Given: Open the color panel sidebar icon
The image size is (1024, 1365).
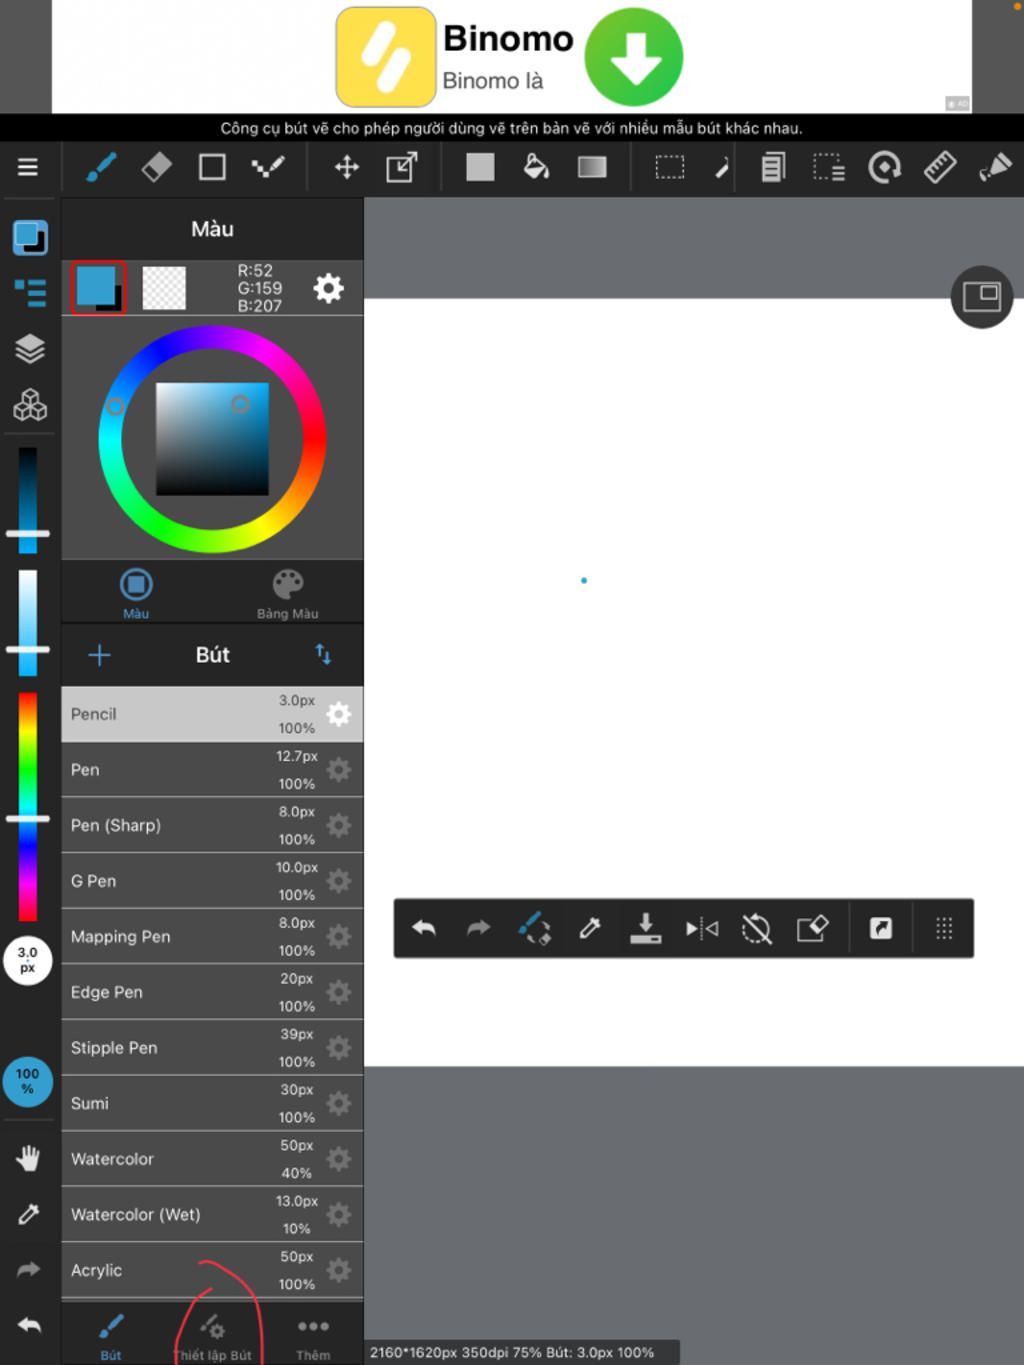Looking at the screenshot, I should (x=30, y=238).
